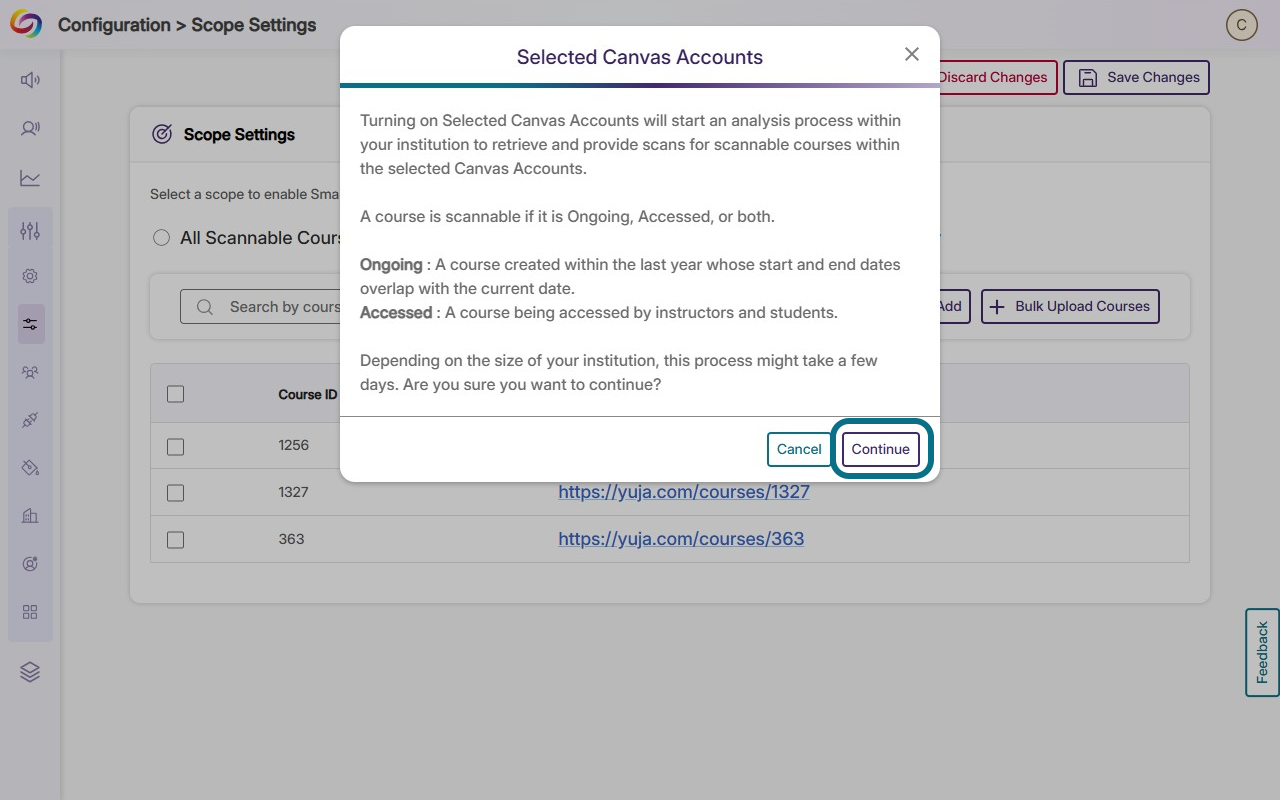Open the yuja.com/courses/1327 link

(684, 492)
